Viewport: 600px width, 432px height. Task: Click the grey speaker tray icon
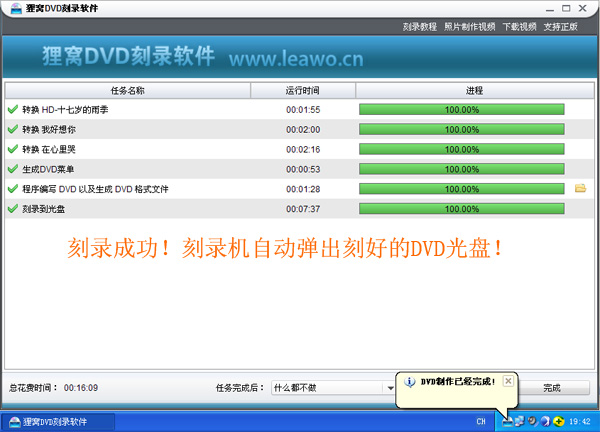(533, 422)
